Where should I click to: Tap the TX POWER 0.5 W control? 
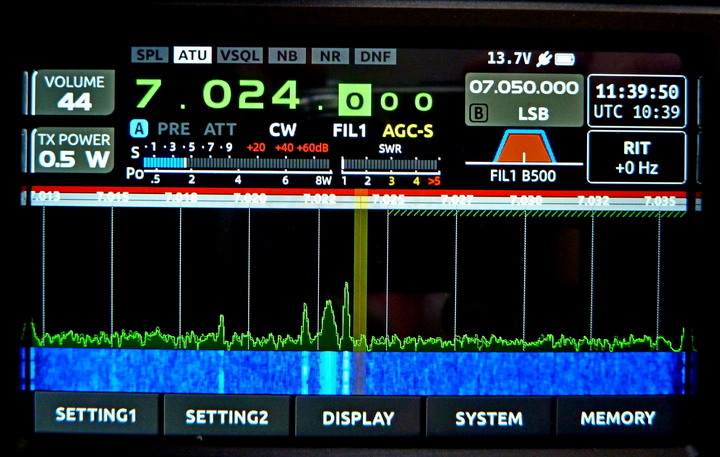pyautogui.click(x=74, y=150)
